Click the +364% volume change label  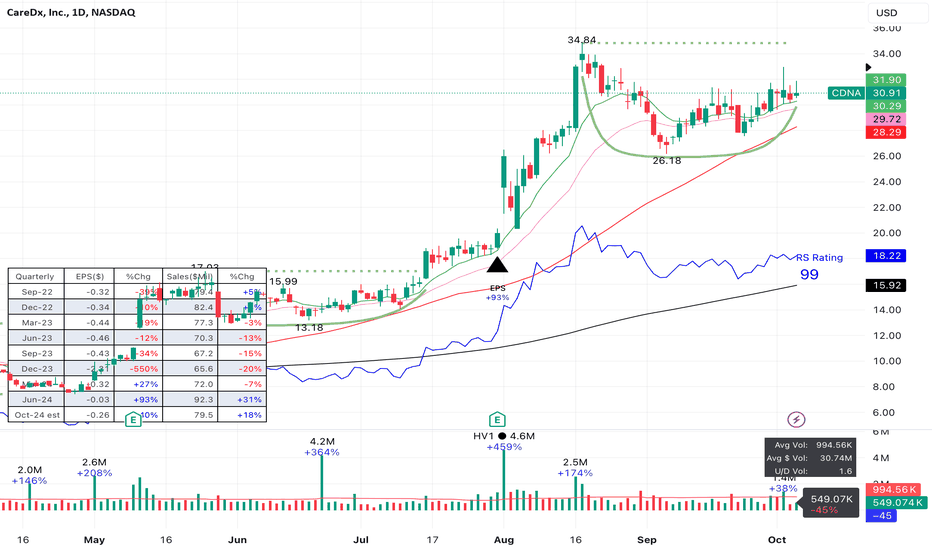tap(322, 452)
